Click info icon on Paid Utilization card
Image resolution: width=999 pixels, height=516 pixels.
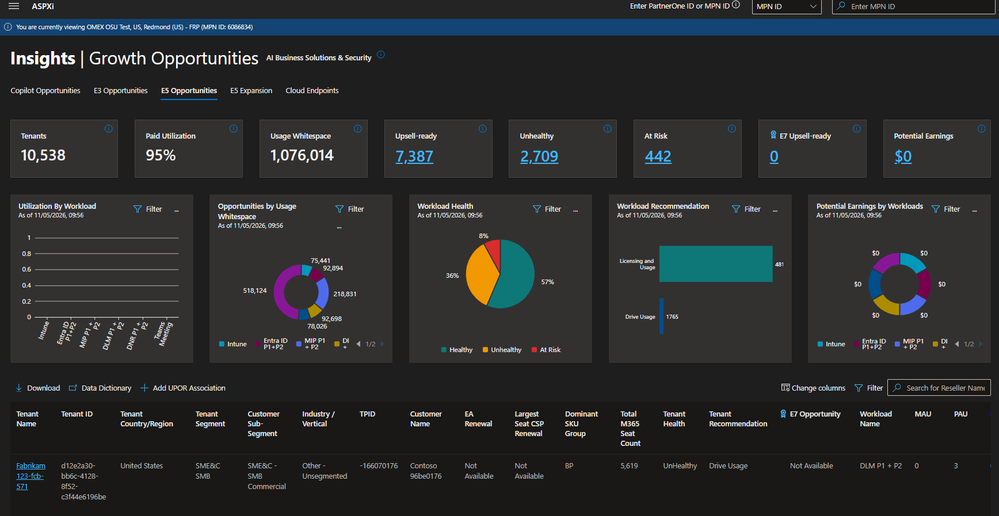[x=233, y=129]
